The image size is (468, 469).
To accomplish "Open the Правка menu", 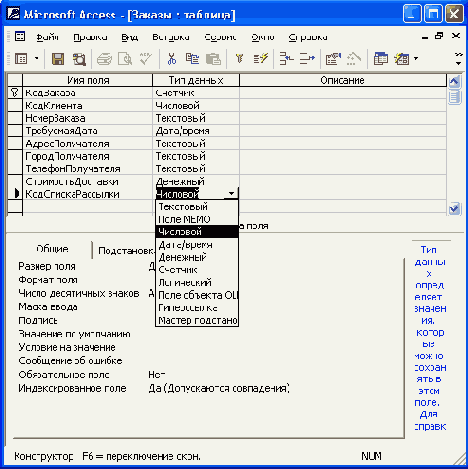I will [x=90, y=37].
